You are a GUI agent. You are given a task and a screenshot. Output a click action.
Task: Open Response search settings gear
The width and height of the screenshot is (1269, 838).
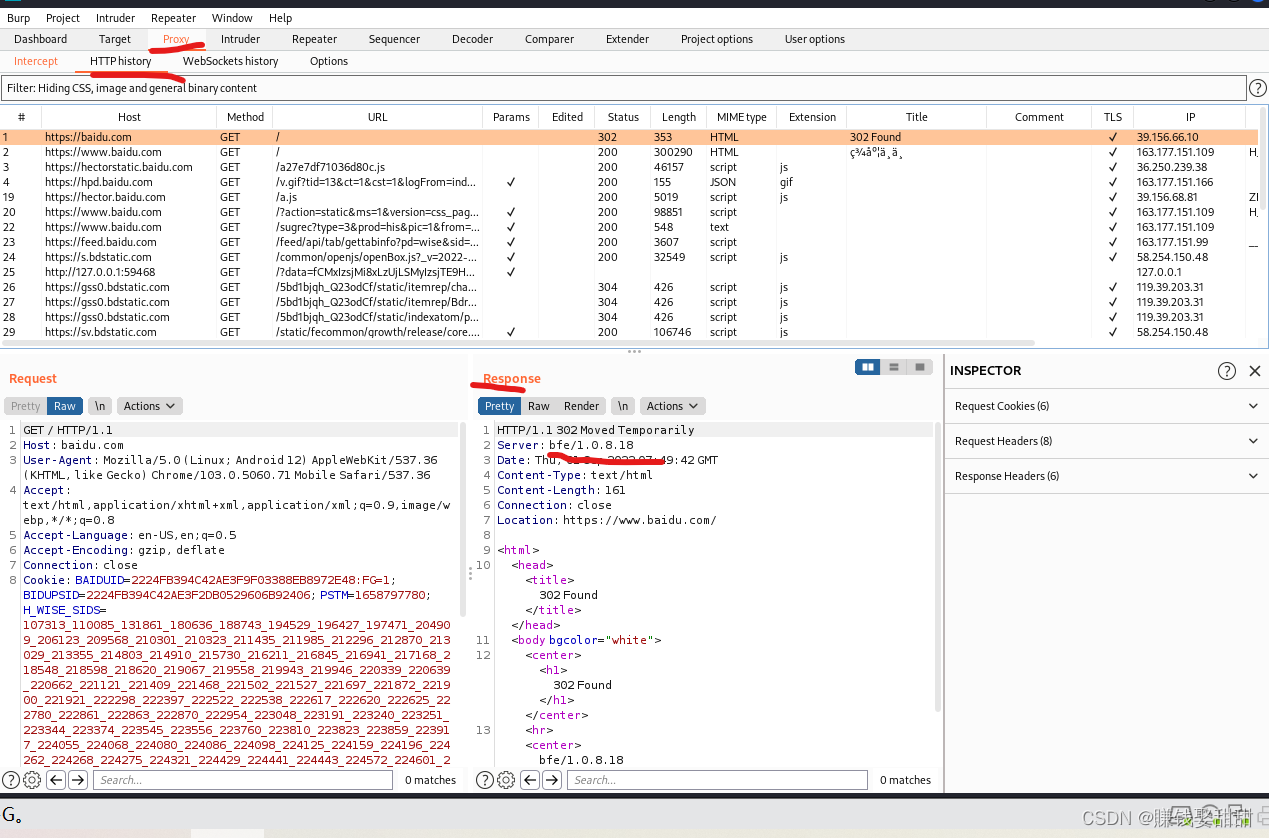tap(505, 780)
